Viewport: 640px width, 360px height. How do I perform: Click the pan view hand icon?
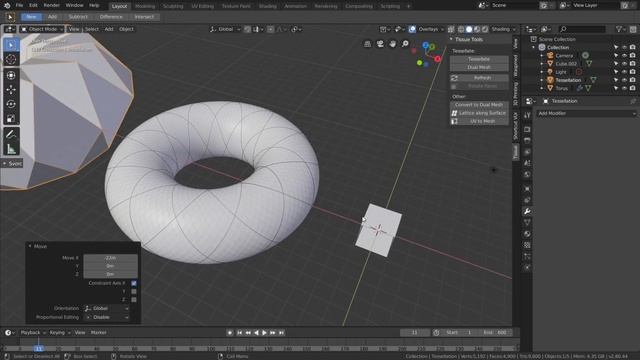tap(393, 44)
